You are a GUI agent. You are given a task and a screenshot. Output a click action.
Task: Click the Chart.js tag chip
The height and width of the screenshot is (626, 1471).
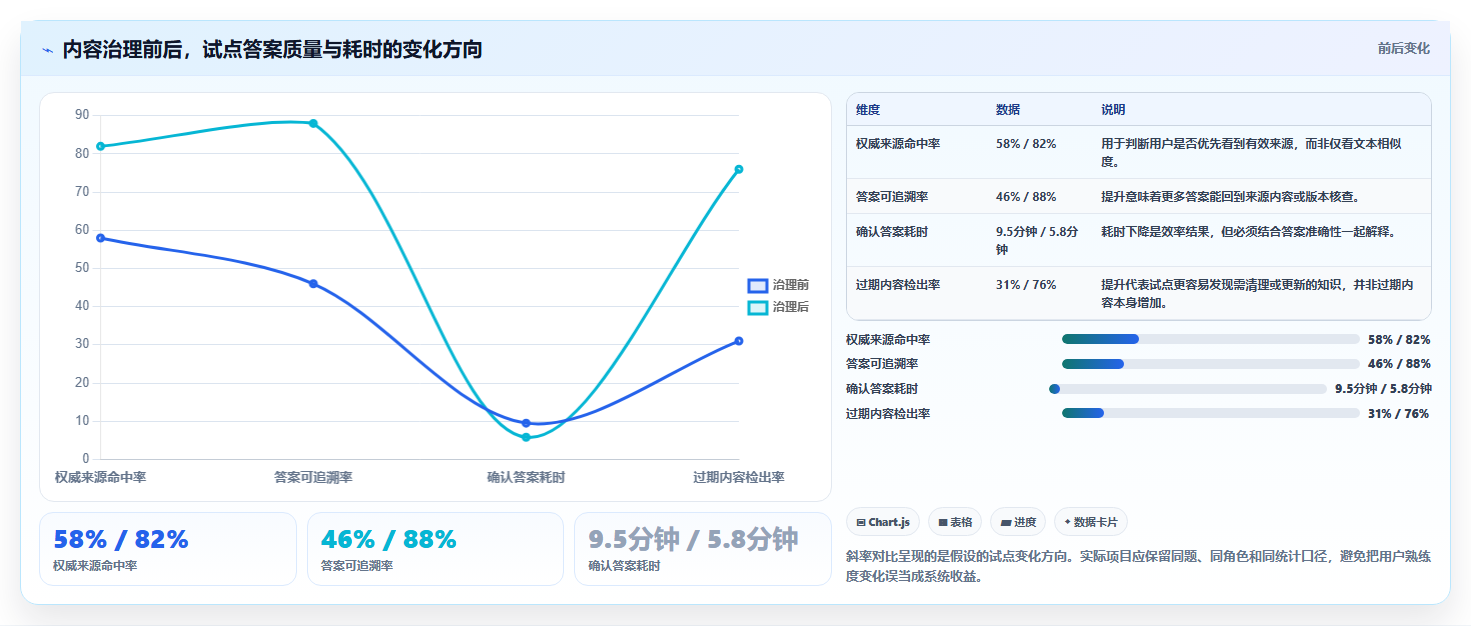883,522
